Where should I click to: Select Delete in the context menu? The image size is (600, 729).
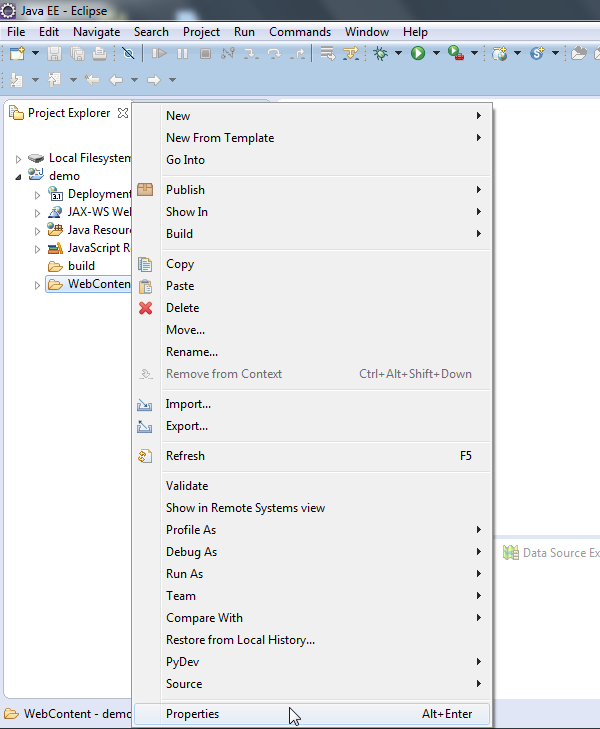311,308
